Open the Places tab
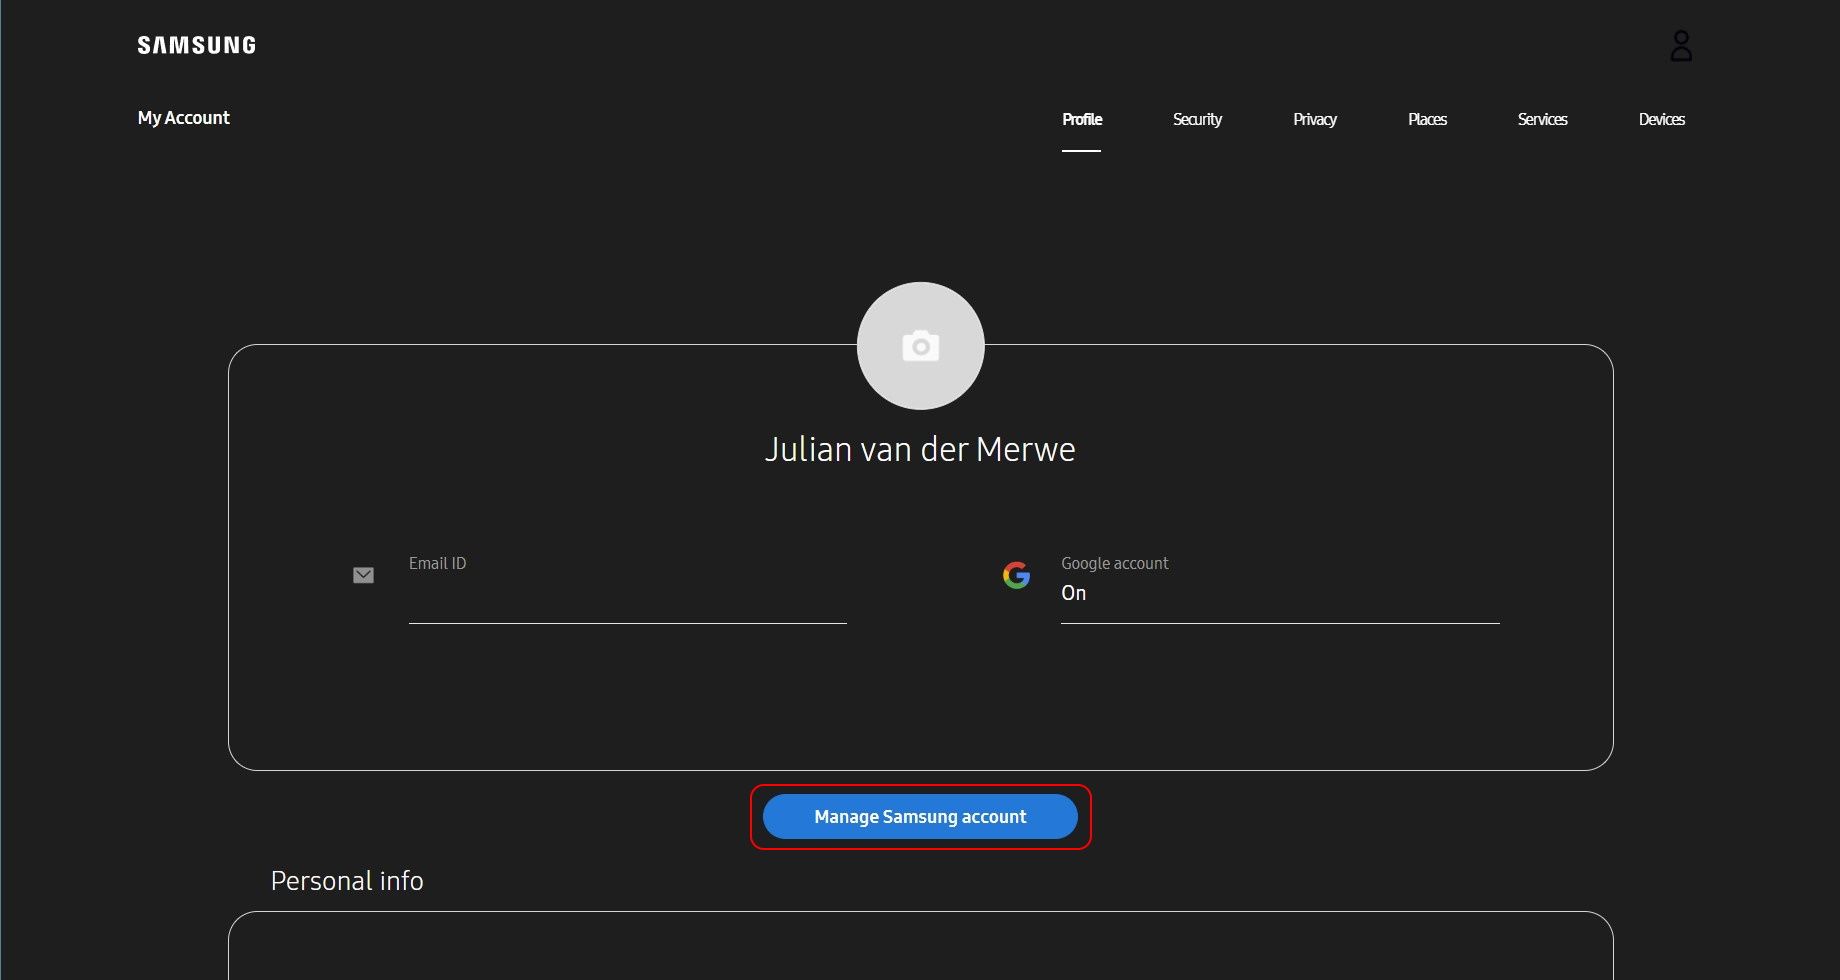Viewport: 1840px width, 980px height. 1427,120
